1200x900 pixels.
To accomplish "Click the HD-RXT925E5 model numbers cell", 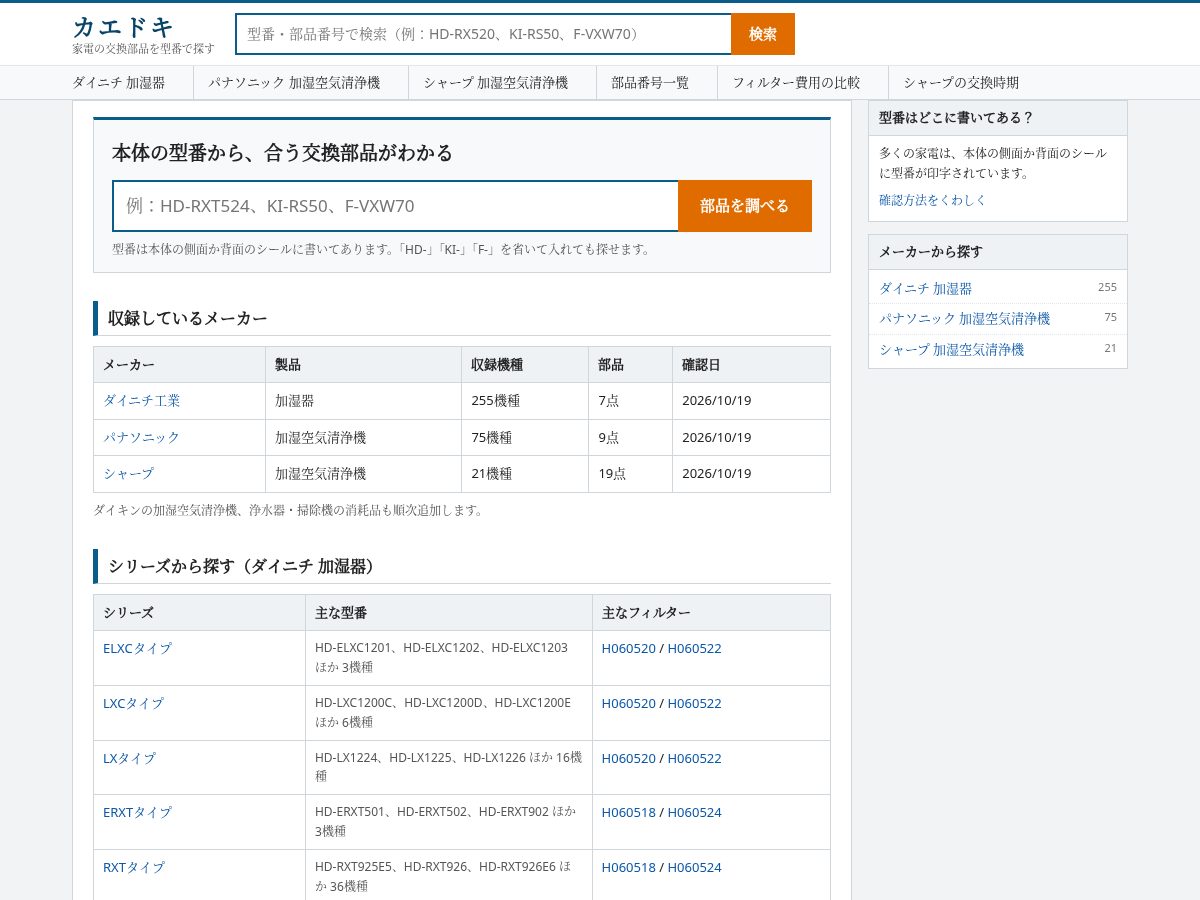I will point(449,877).
